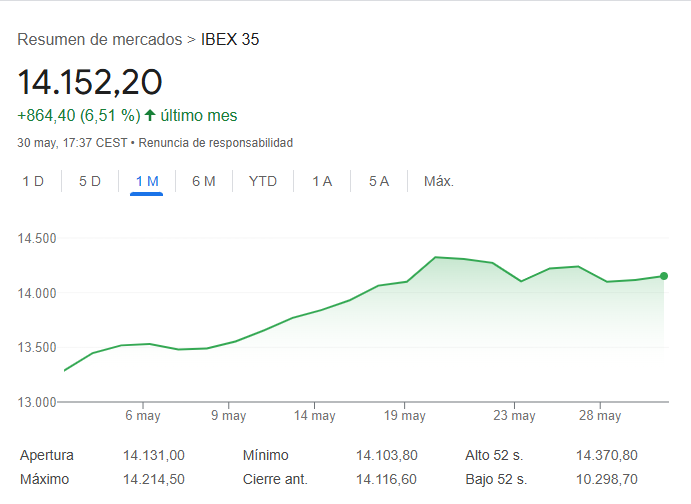Select the 5 A range tab
The height and width of the screenshot is (504, 691).
[378, 181]
